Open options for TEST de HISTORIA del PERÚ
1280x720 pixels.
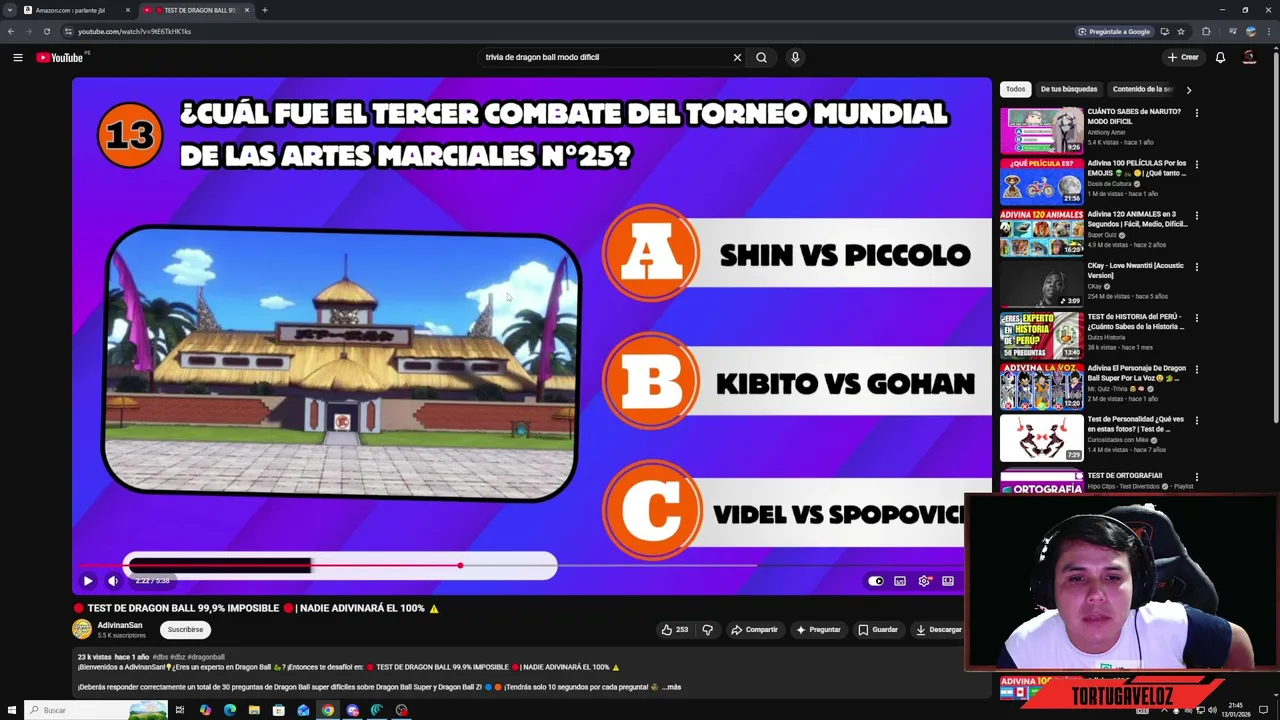click(1196, 318)
